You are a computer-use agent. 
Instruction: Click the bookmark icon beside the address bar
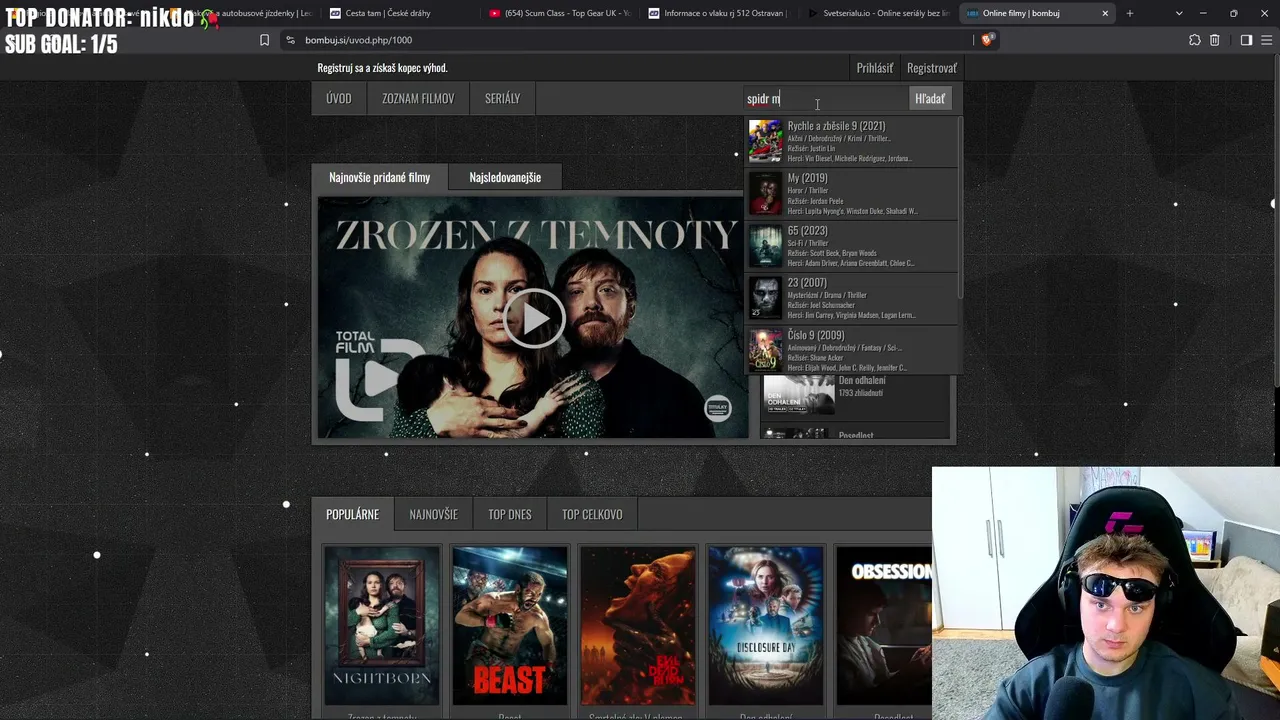(264, 40)
